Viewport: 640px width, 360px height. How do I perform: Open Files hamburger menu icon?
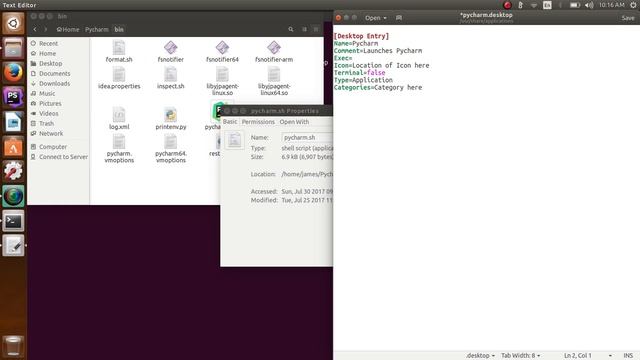316,29
